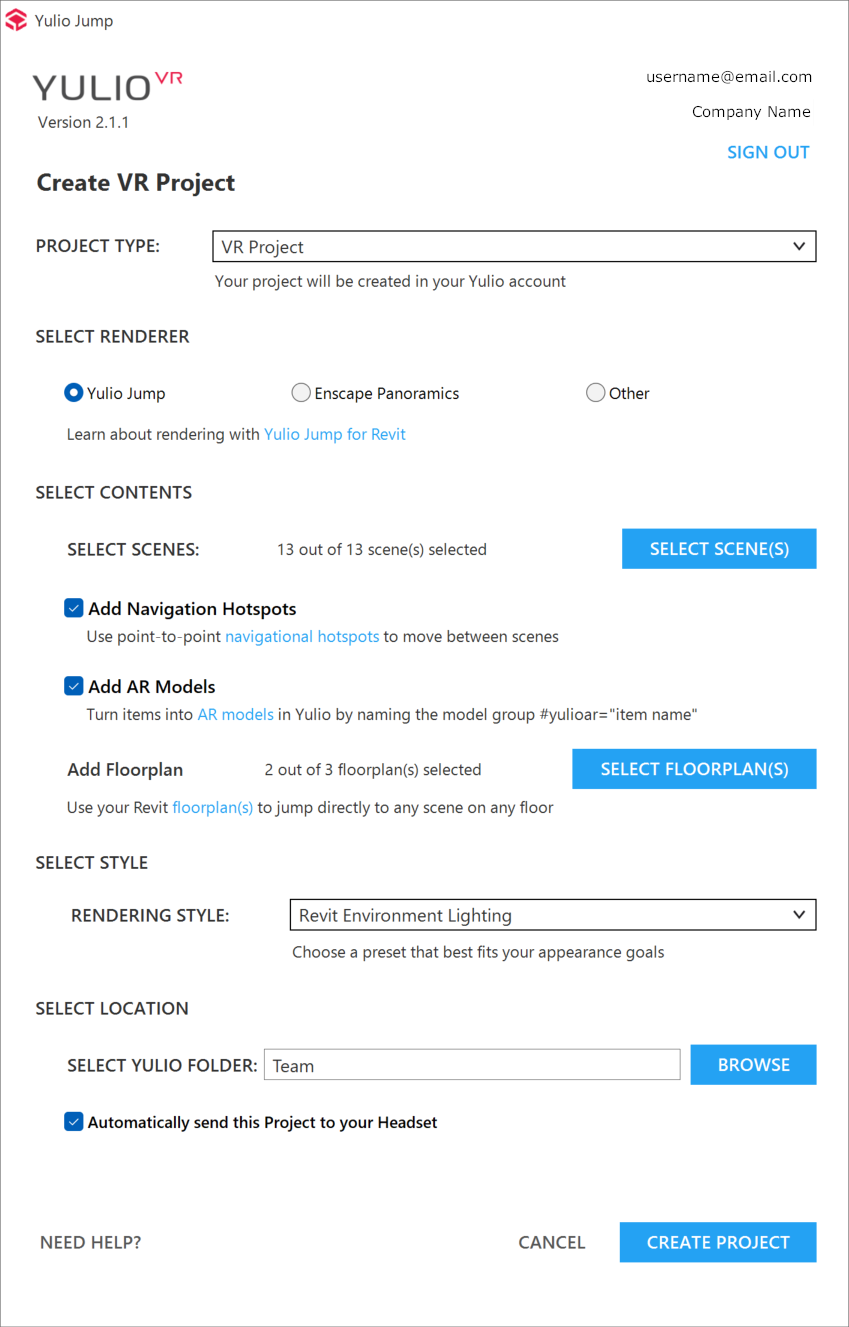The image size is (849, 1327).
Task: Open the Yulio Jump for Revit link
Action: click(x=335, y=434)
